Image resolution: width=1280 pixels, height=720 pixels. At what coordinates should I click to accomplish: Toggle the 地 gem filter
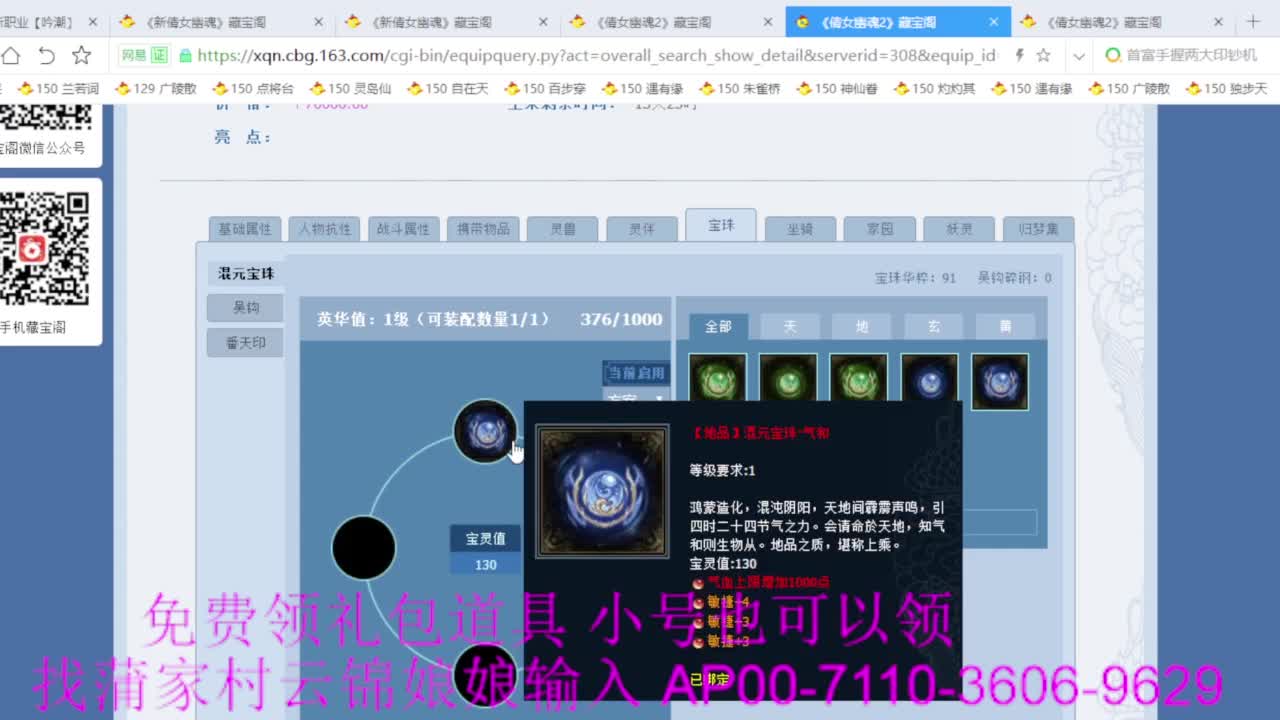click(x=860, y=326)
